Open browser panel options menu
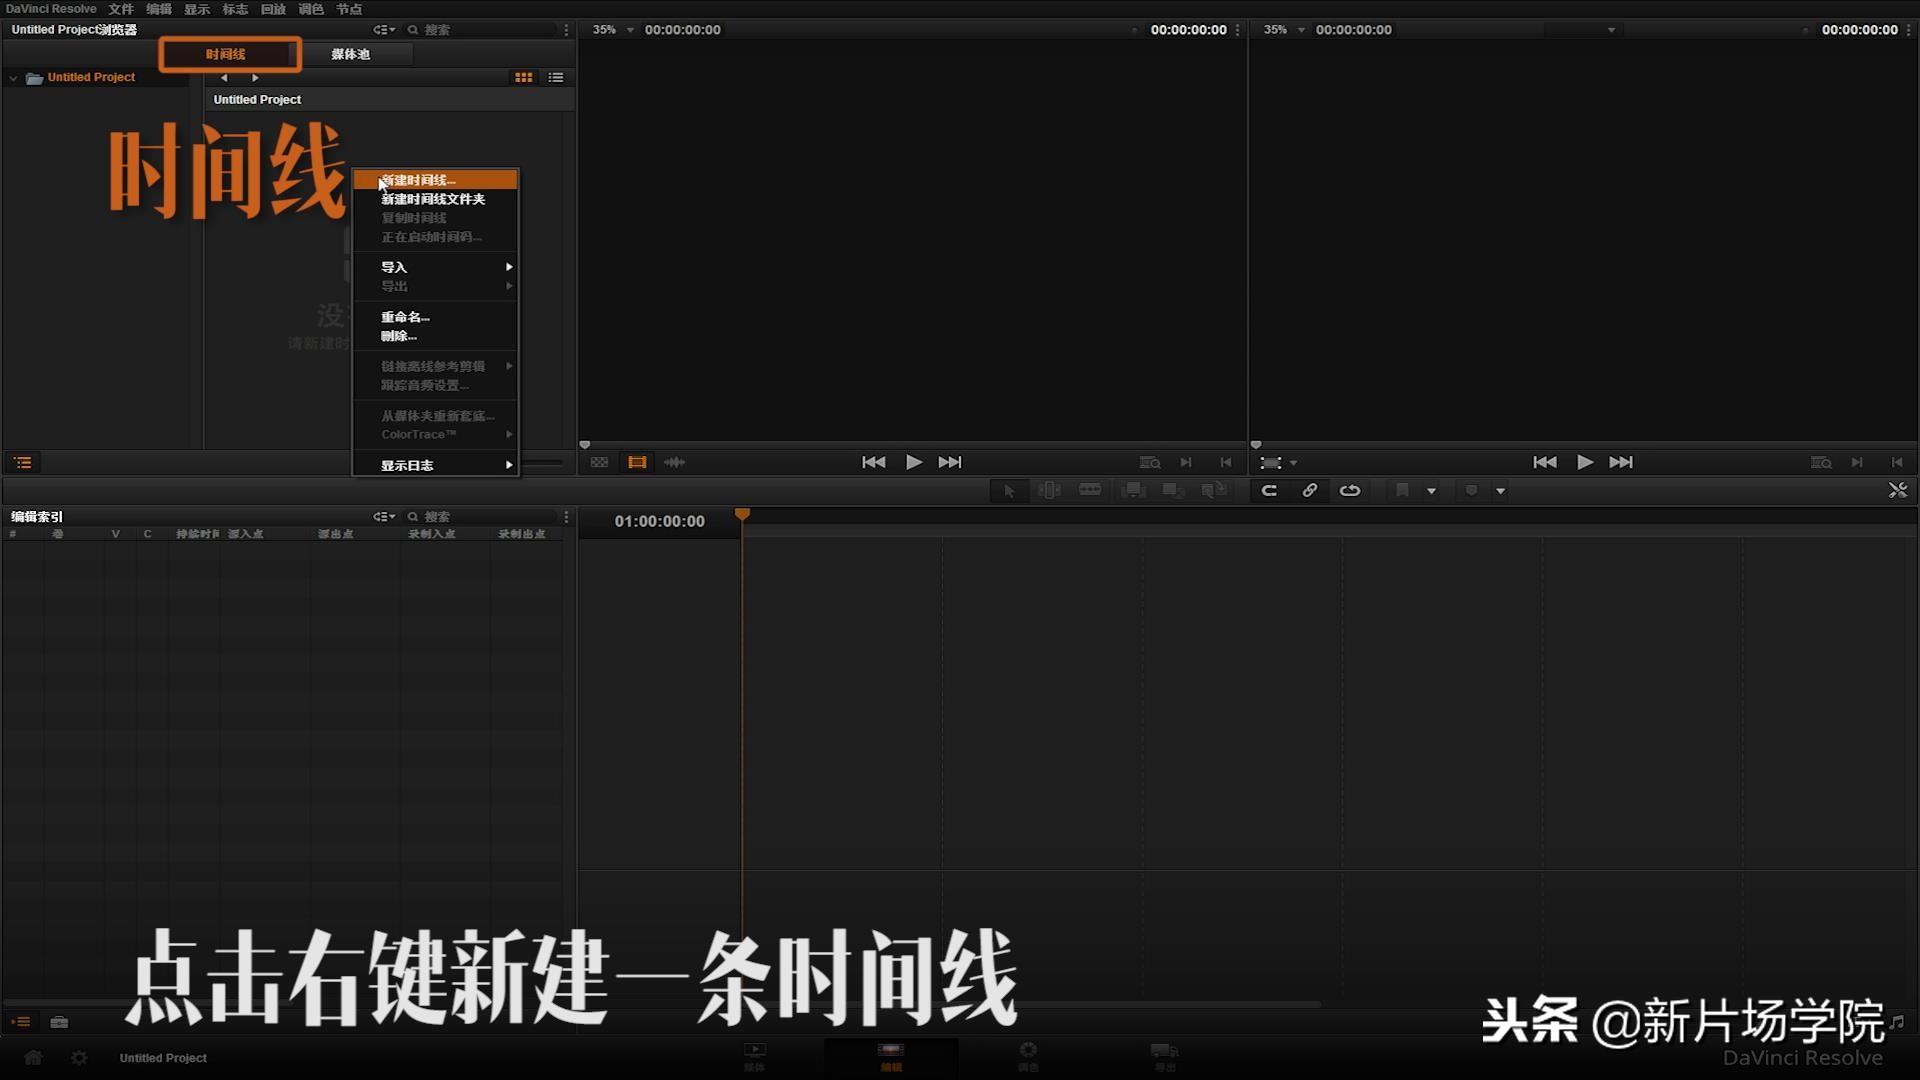The image size is (1920, 1080). pos(566,30)
